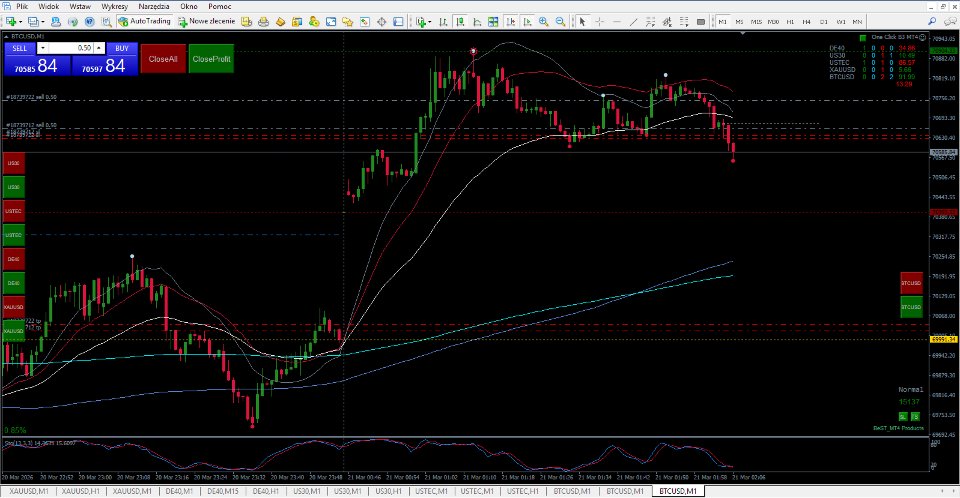Switch to the XAUUSD,H1 chart tab
This screenshot has height=498, width=960.
[x=80, y=491]
